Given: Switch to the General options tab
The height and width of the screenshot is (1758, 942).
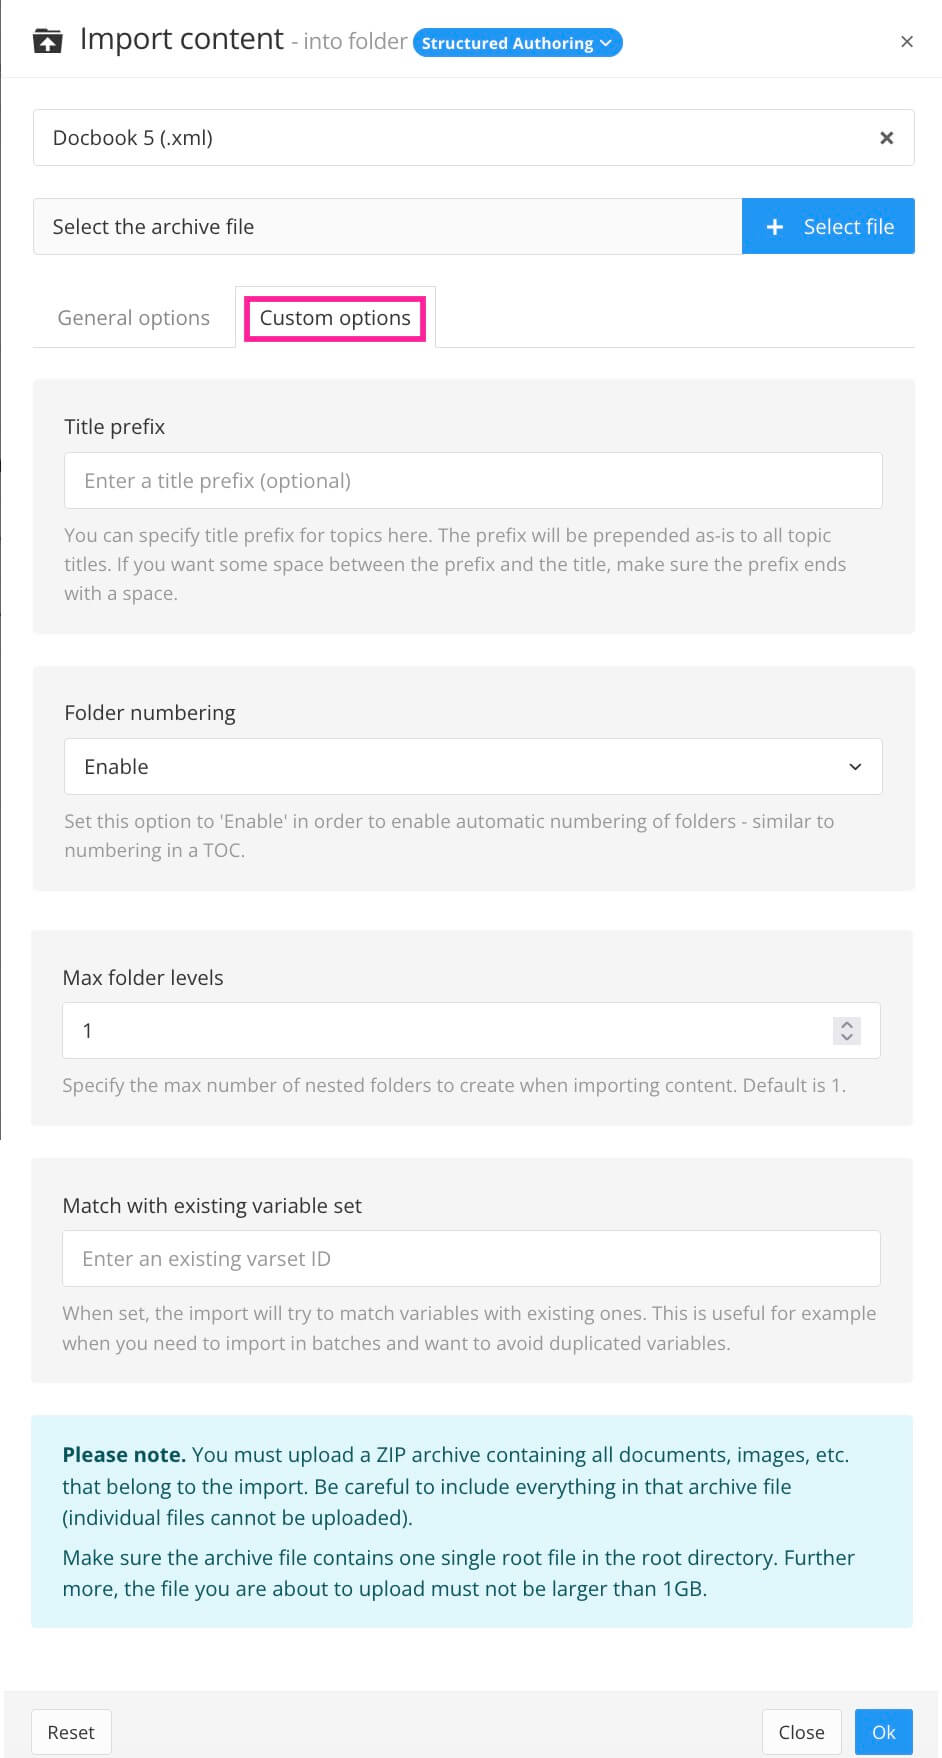Looking at the screenshot, I should 133,318.
